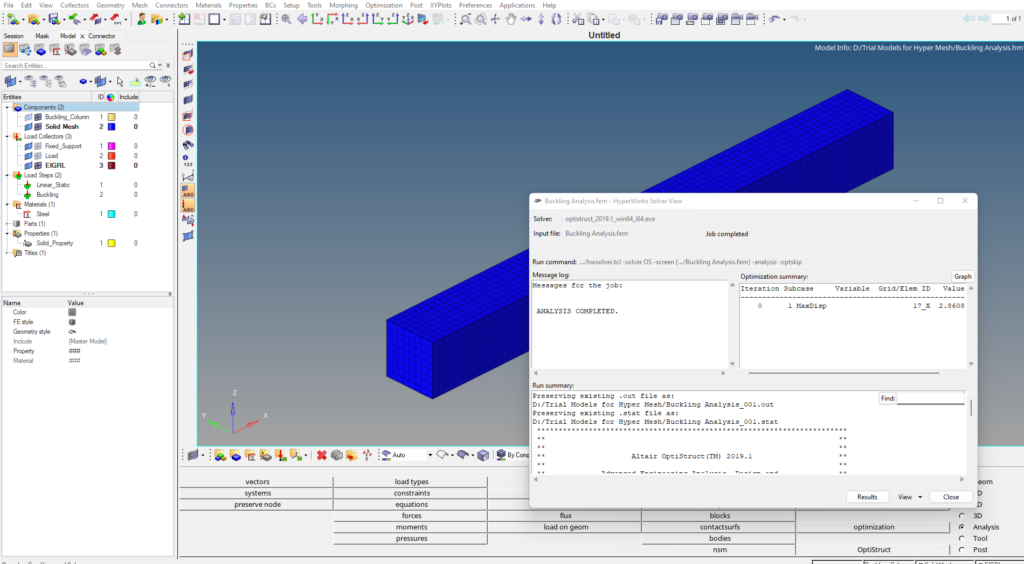Image resolution: width=1024 pixels, height=564 pixels.
Task: Collapse the Load Steps (2) tree node
Action: tap(7, 175)
